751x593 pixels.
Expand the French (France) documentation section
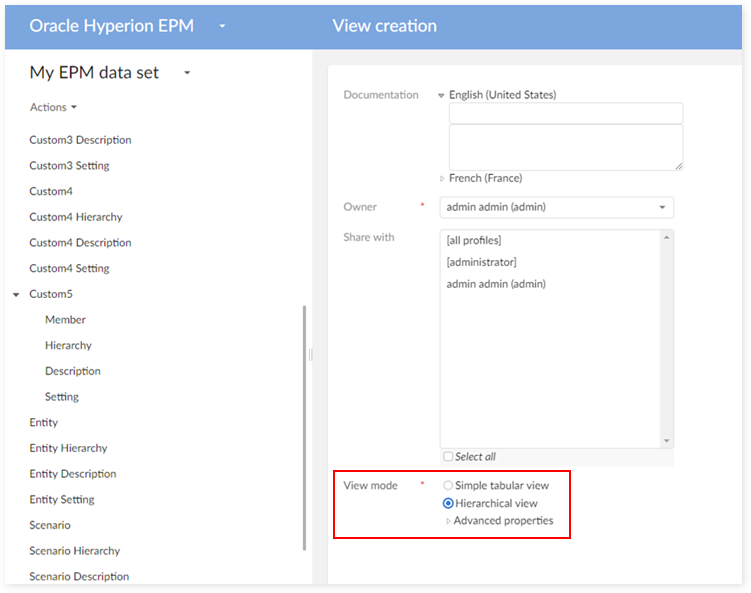click(x=442, y=179)
